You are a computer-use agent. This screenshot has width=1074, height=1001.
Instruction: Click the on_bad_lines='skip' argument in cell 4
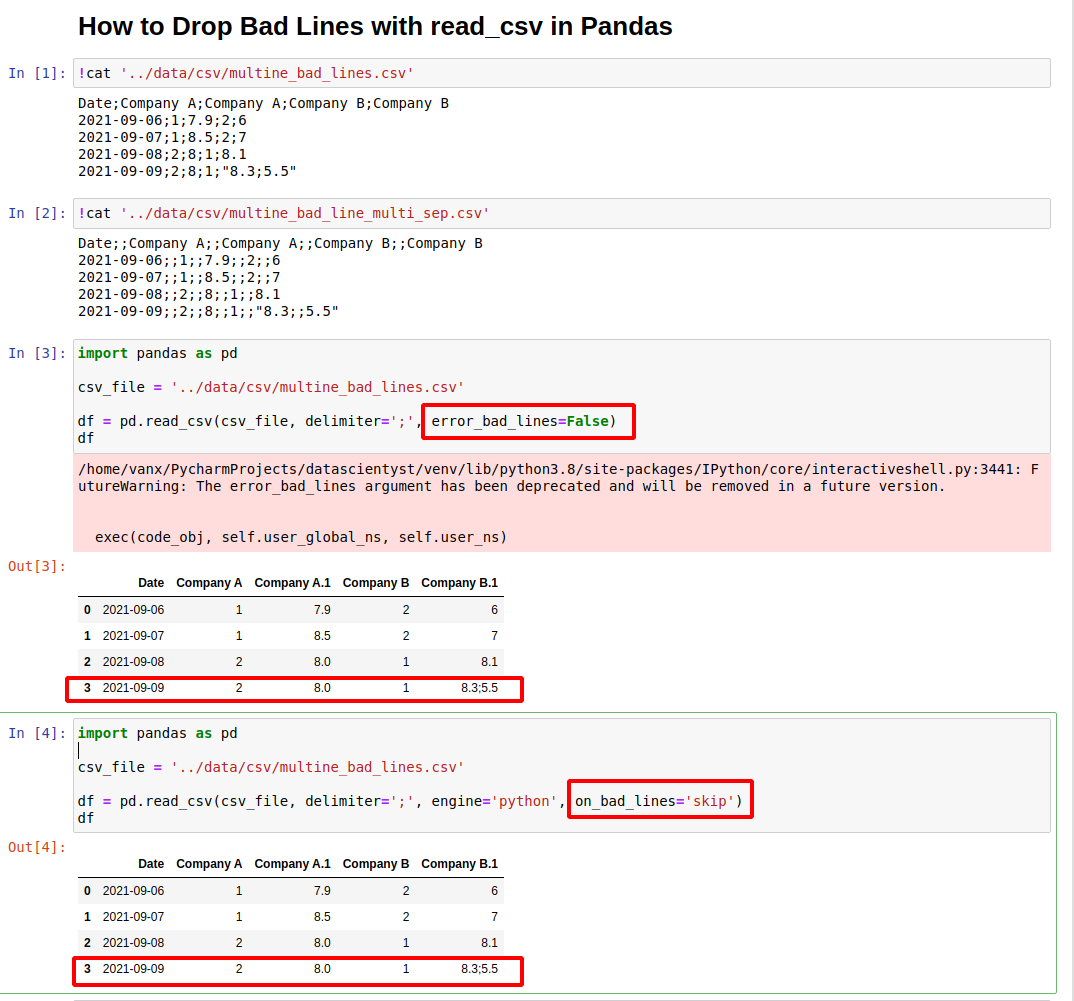click(x=660, y=801)
